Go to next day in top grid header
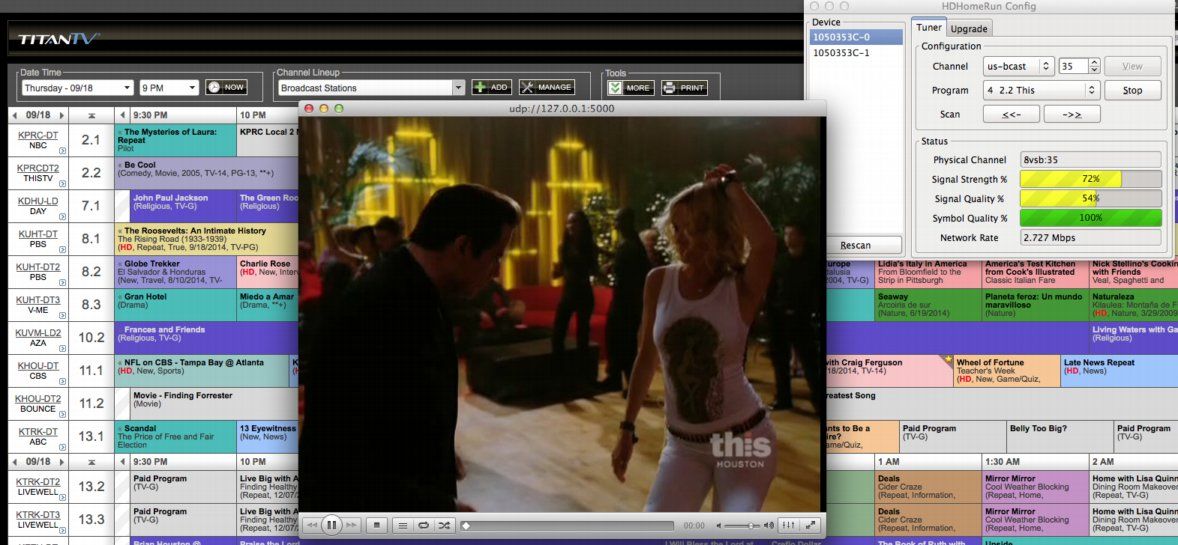1178x545 pixels. point(62,116)
